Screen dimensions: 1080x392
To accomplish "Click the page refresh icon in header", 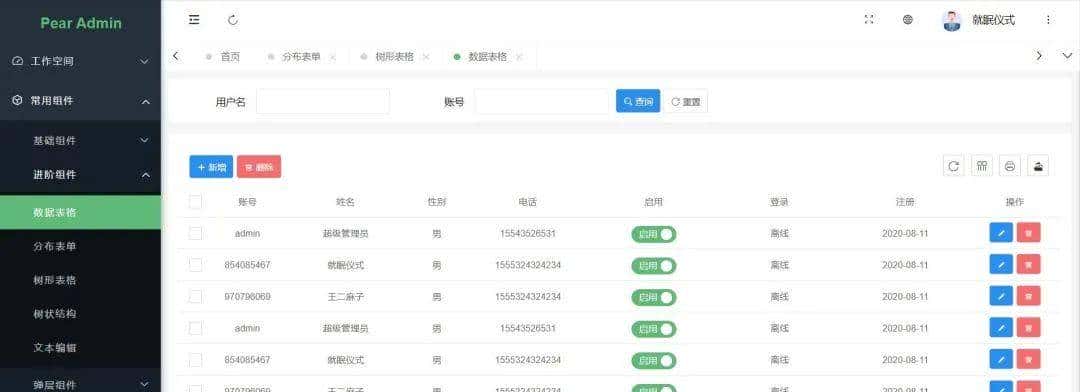I will [x=233, y=20].
